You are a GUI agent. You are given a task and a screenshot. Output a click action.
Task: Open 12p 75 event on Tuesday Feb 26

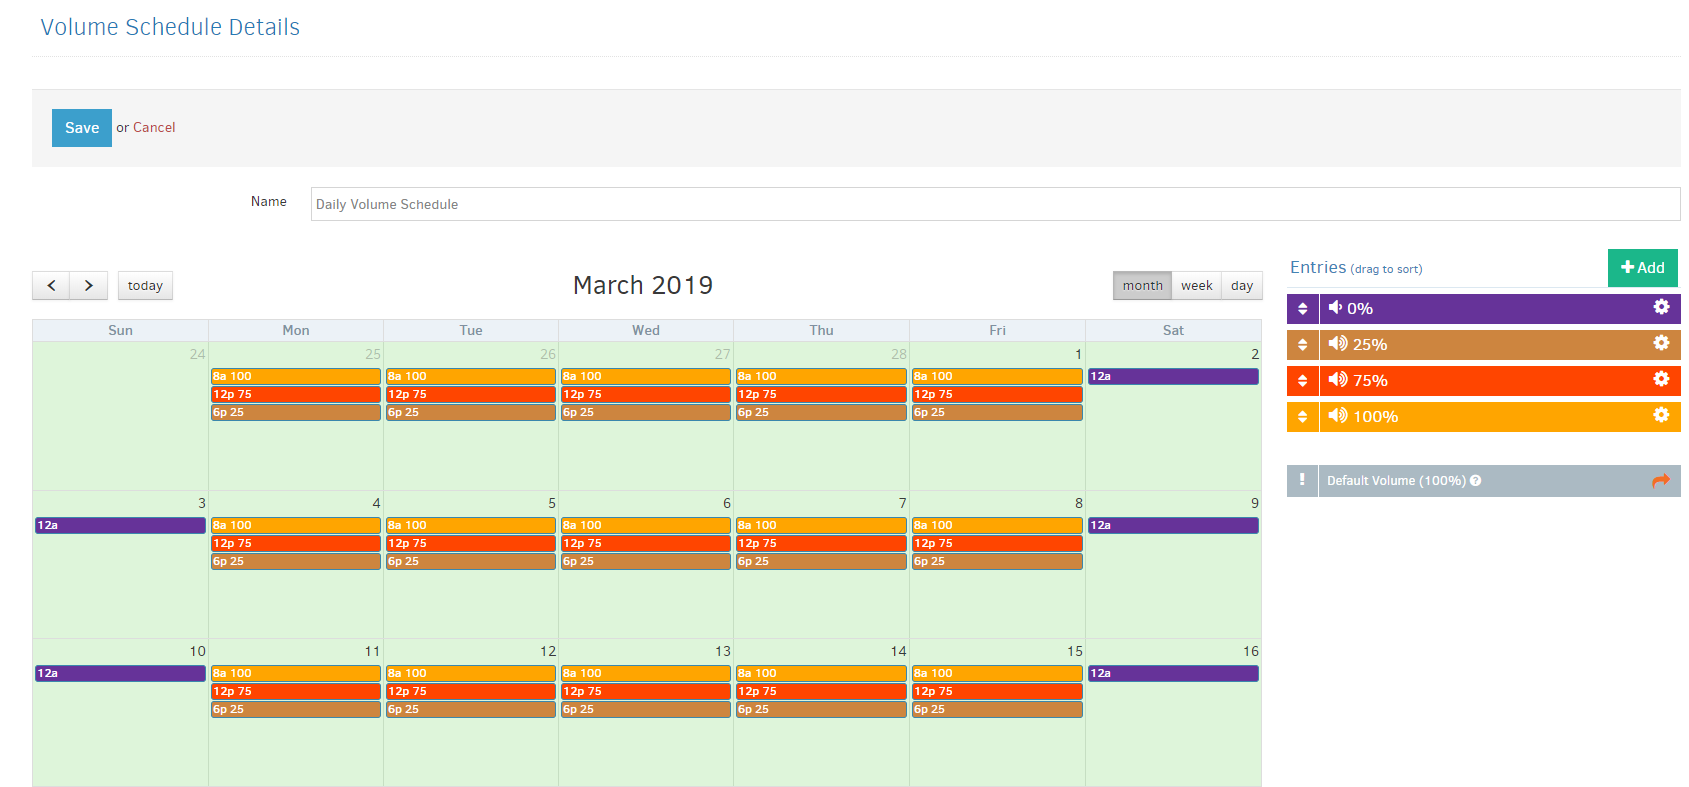471,395
